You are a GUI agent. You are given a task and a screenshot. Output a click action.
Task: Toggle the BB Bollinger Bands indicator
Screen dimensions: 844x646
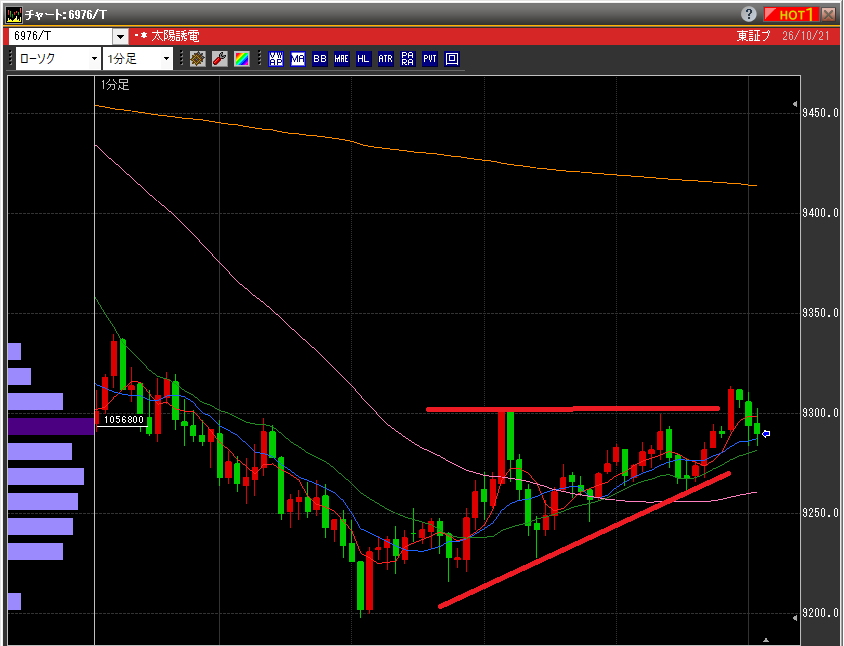click(320, 59)
